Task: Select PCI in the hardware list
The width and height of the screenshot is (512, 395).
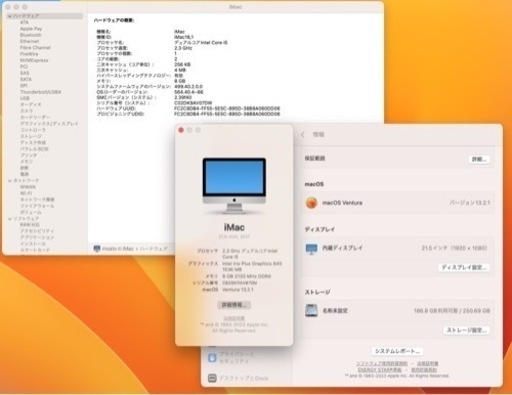Action: click(x=24, y=67)
